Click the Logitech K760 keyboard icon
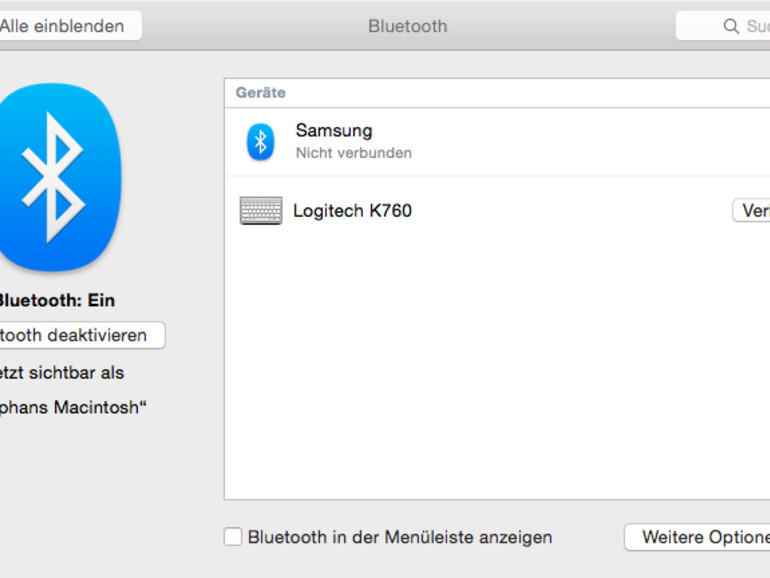This screenshot has height=578, width=770. (x=261, y=211)
